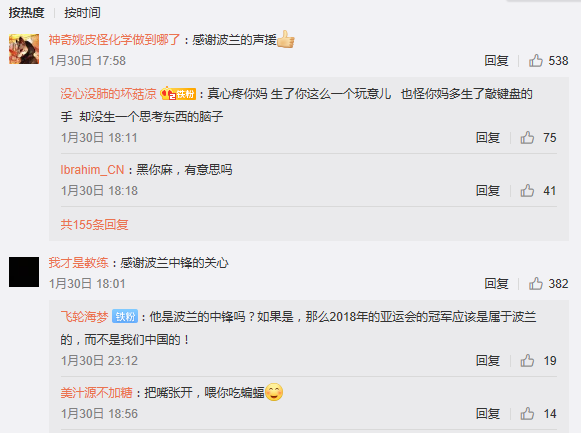581x433 pixels.
Task: Expand all 共155条回复 replies
Action: tap(94, 224)
